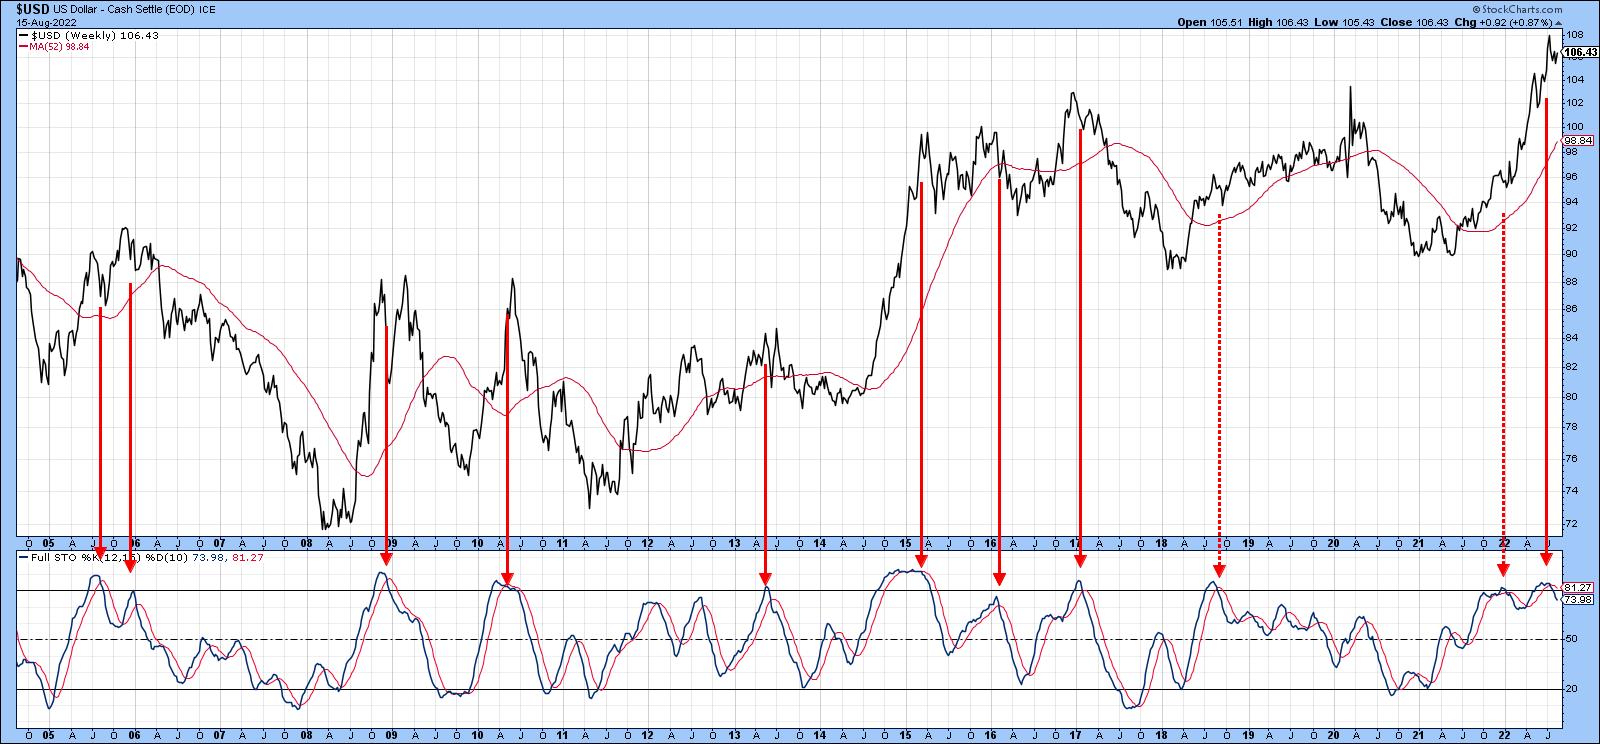Click the 50 level label on stochastic axis
This screenshot has width=1600, height=744.
click(x=1571, y=639)
